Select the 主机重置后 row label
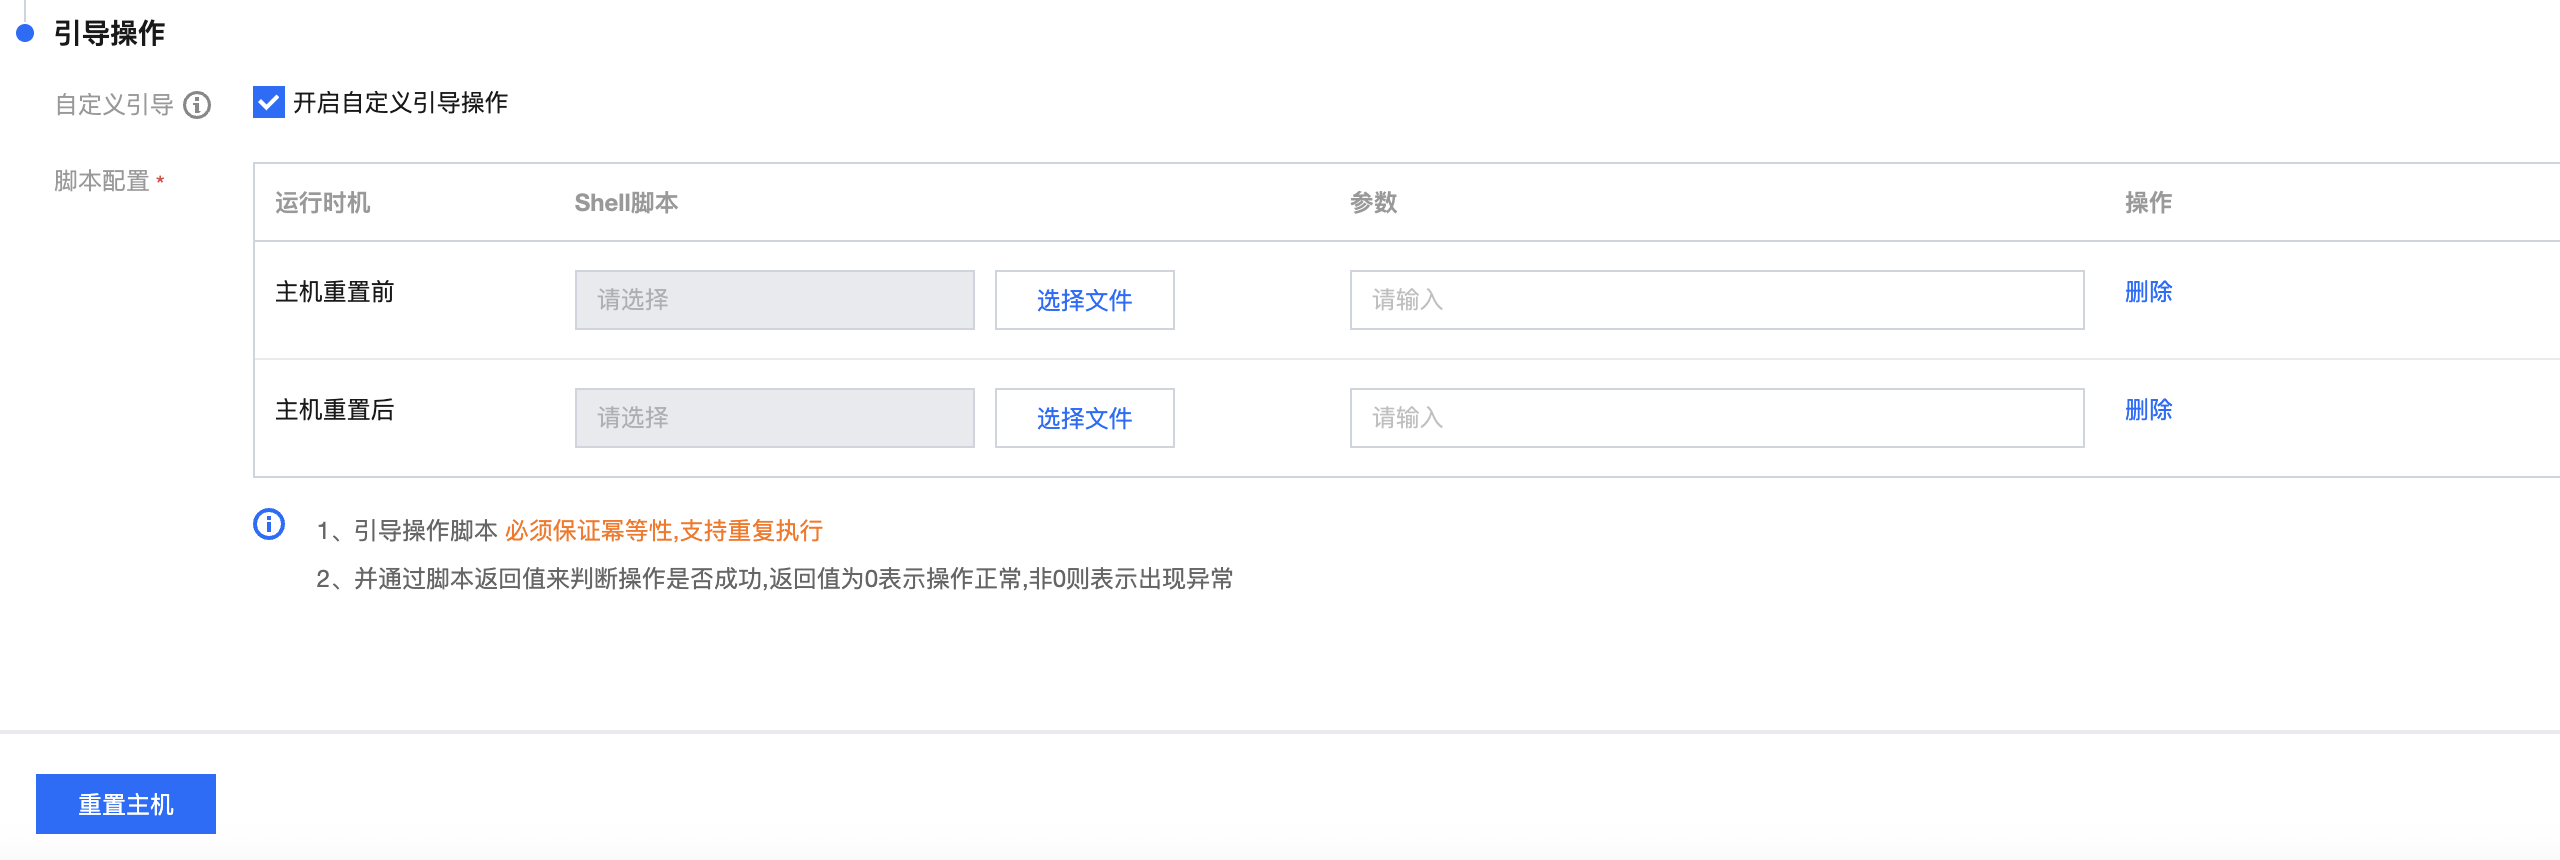The width and height of the screenshot is (2560, 860). [334, 410]
